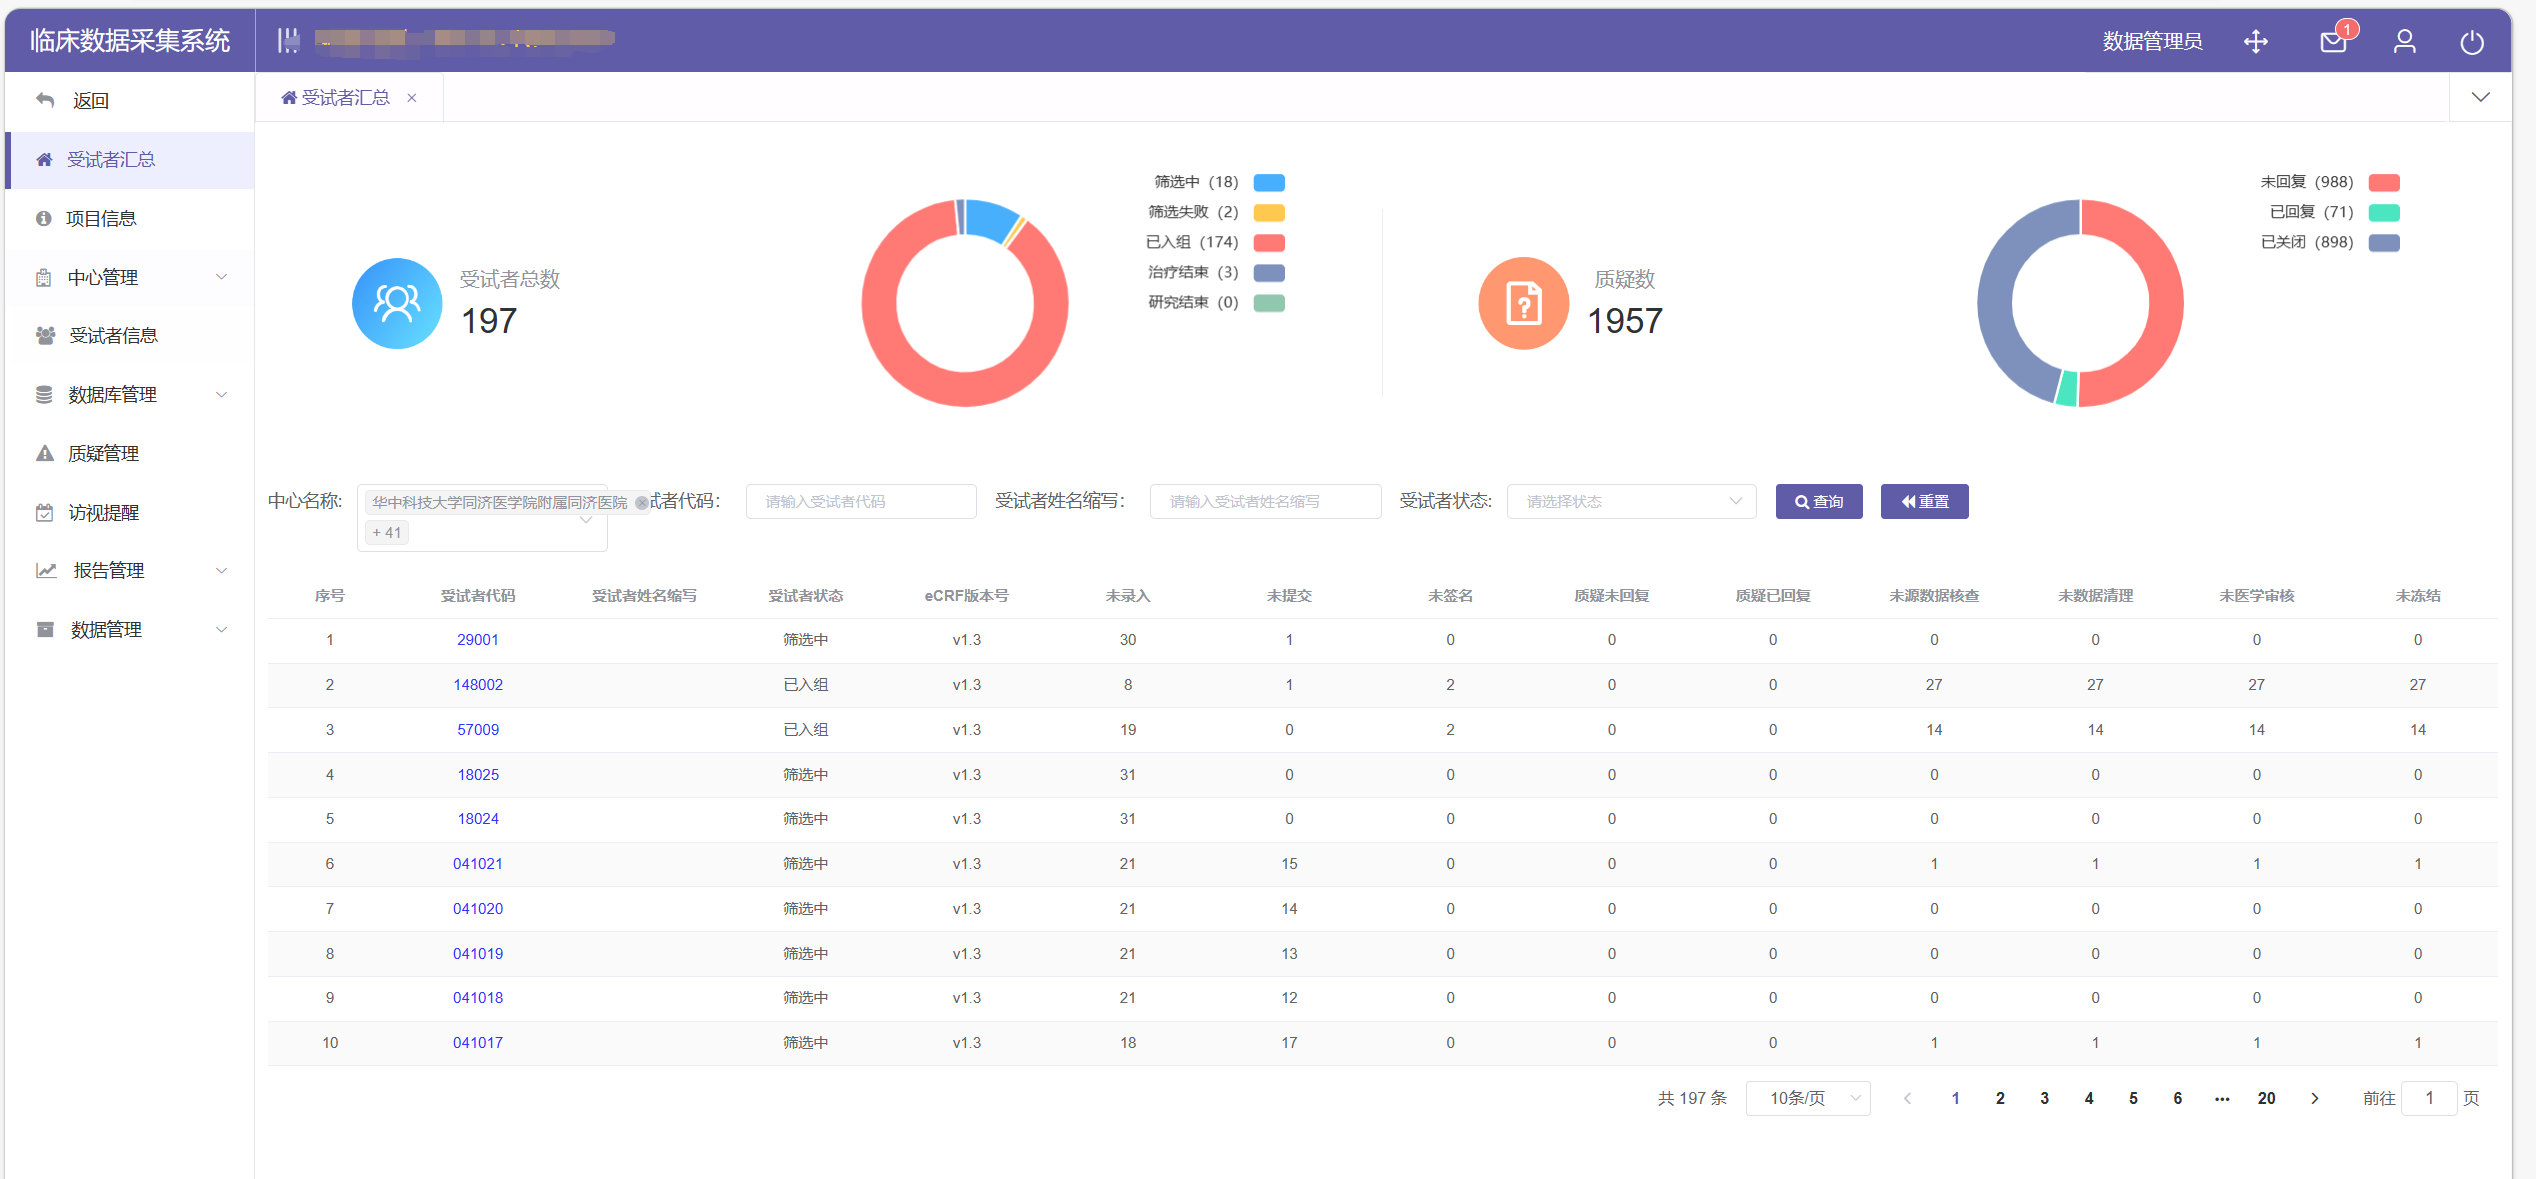Open the user profile icon
2536x1179 pixels.
pyautogui.click(x=2405, y=41)
